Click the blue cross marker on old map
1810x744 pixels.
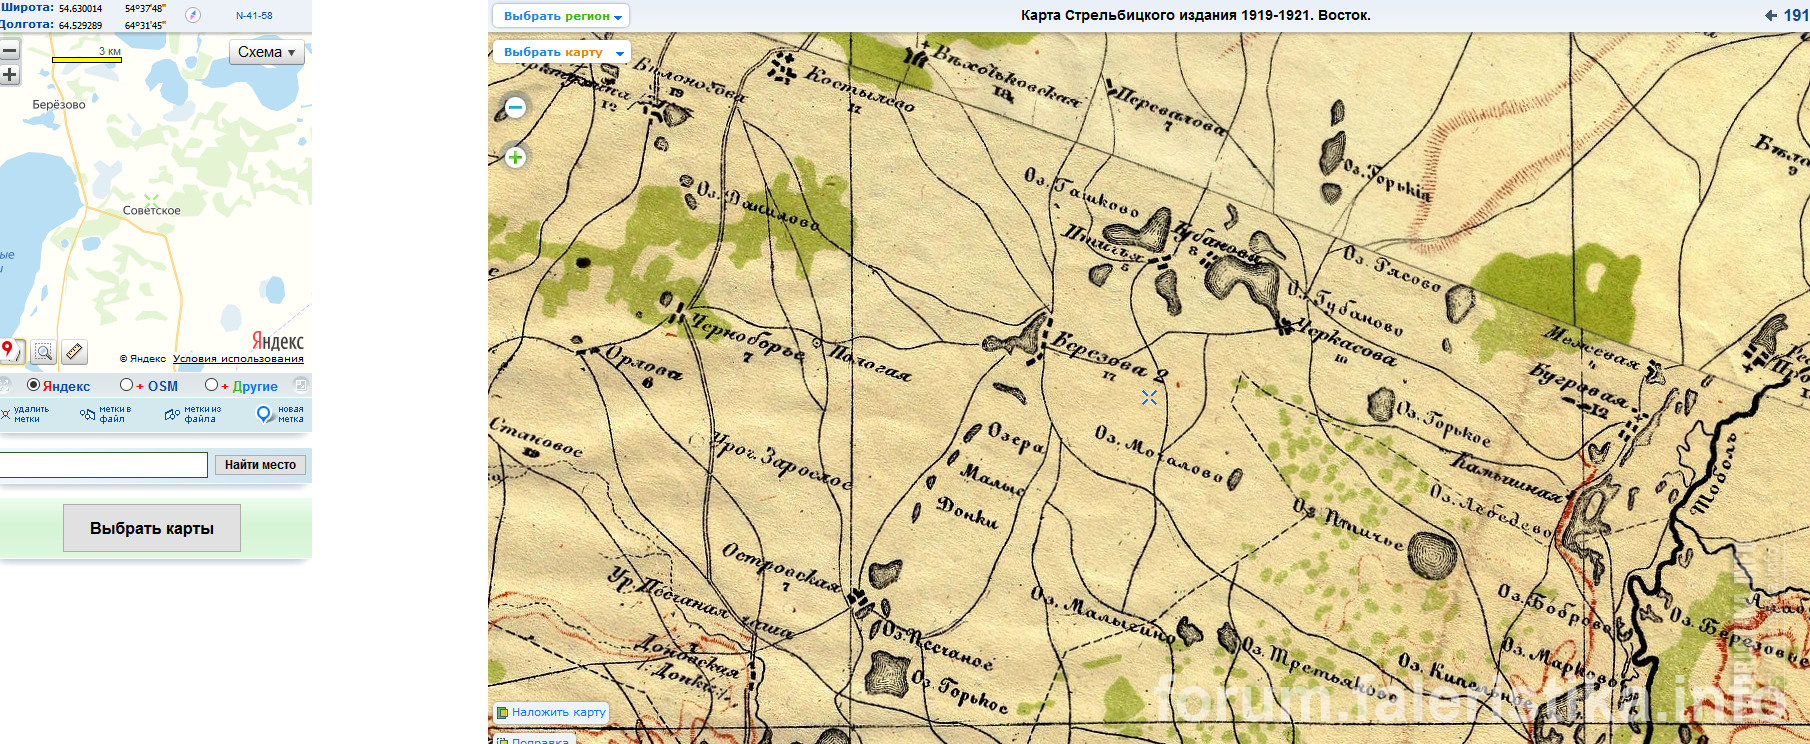(1149, 398)
